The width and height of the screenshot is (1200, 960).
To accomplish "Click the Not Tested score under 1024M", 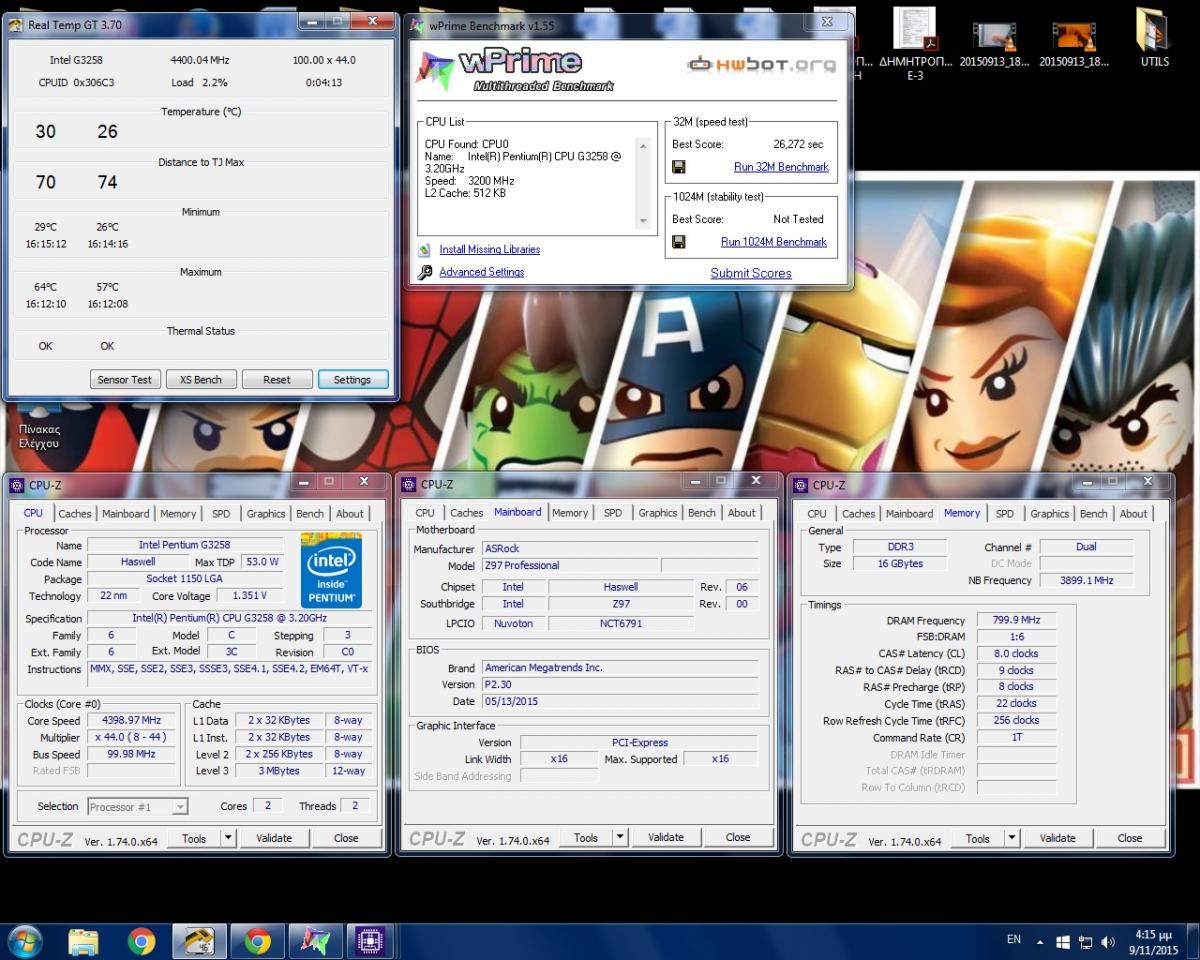I will click(x=798, y=219).
